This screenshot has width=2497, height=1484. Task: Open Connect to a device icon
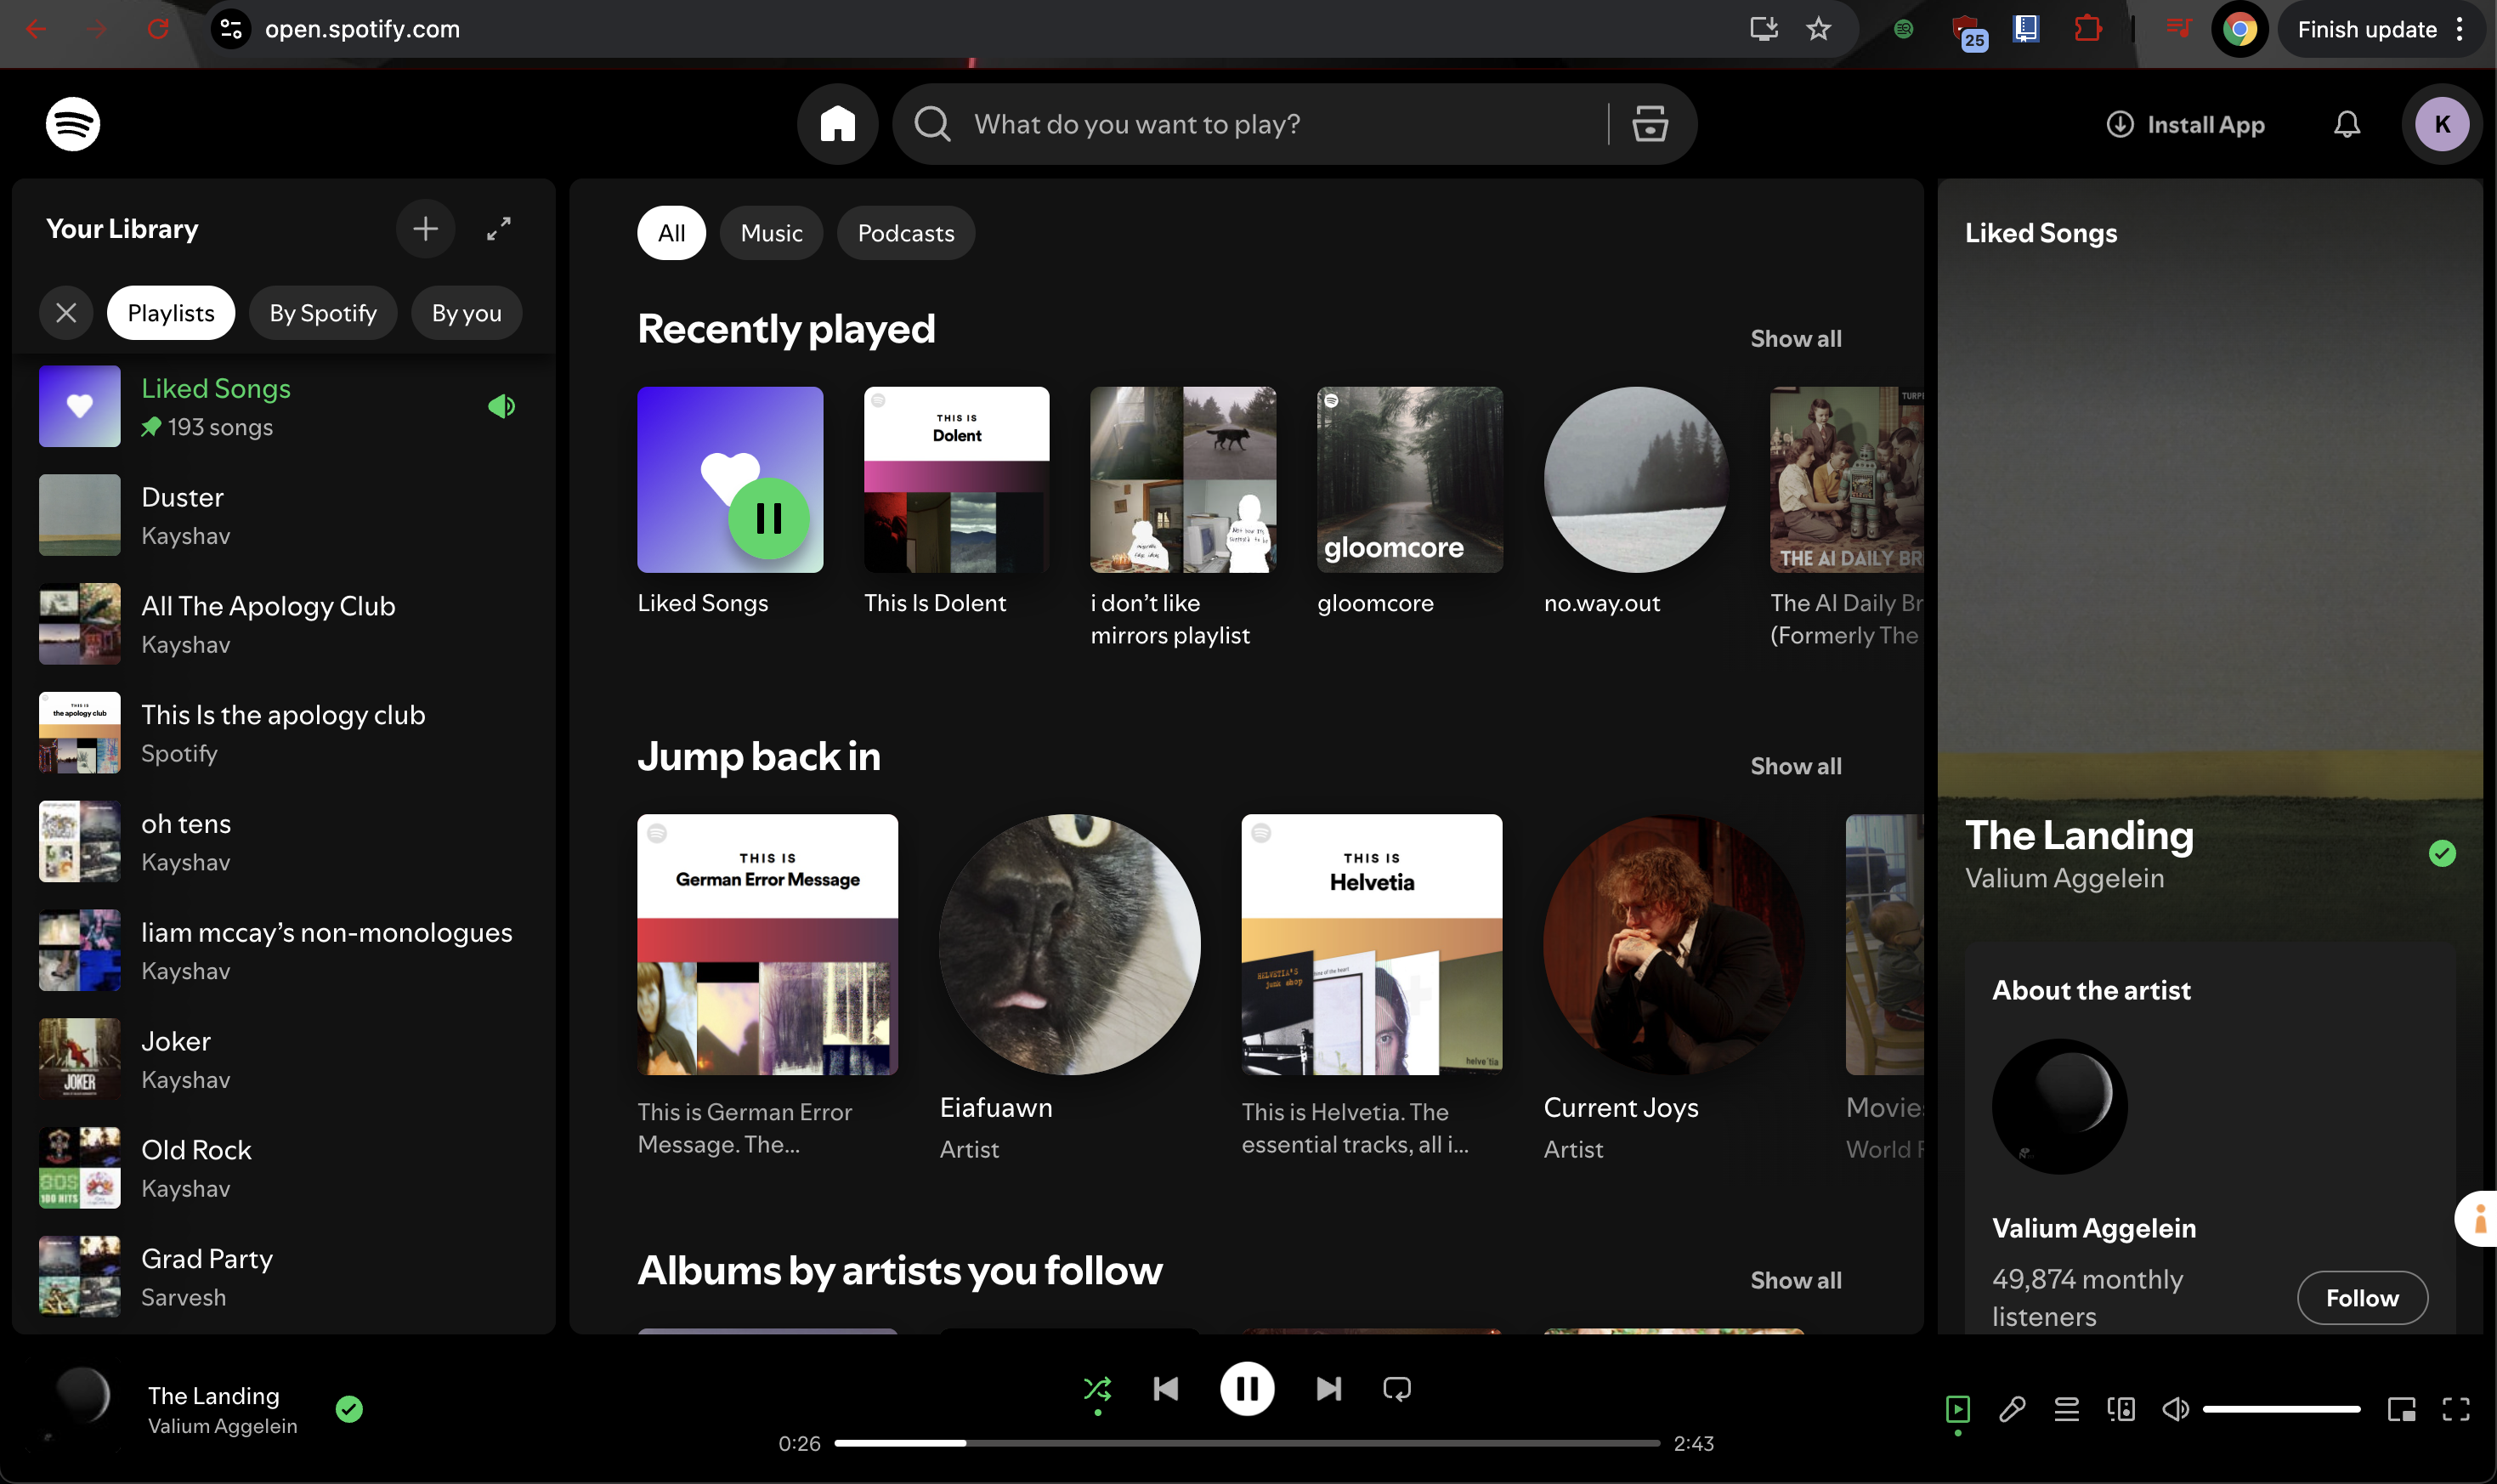coord(2120,1409)
